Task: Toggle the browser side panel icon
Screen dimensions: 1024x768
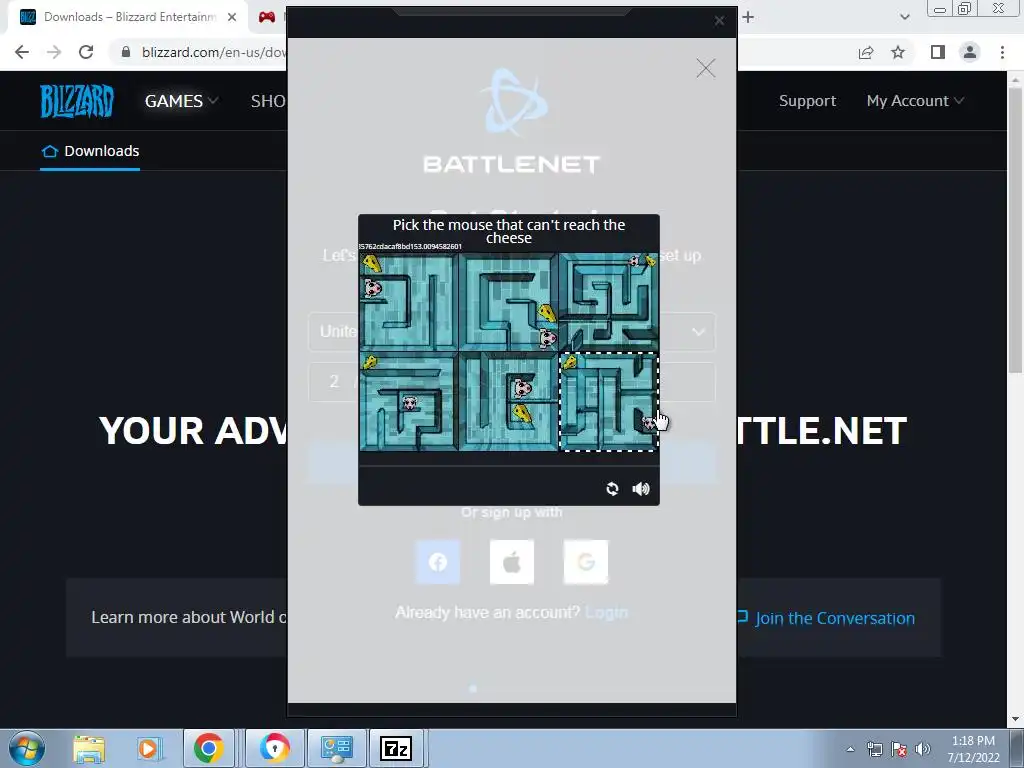Action: pos(938,52)
